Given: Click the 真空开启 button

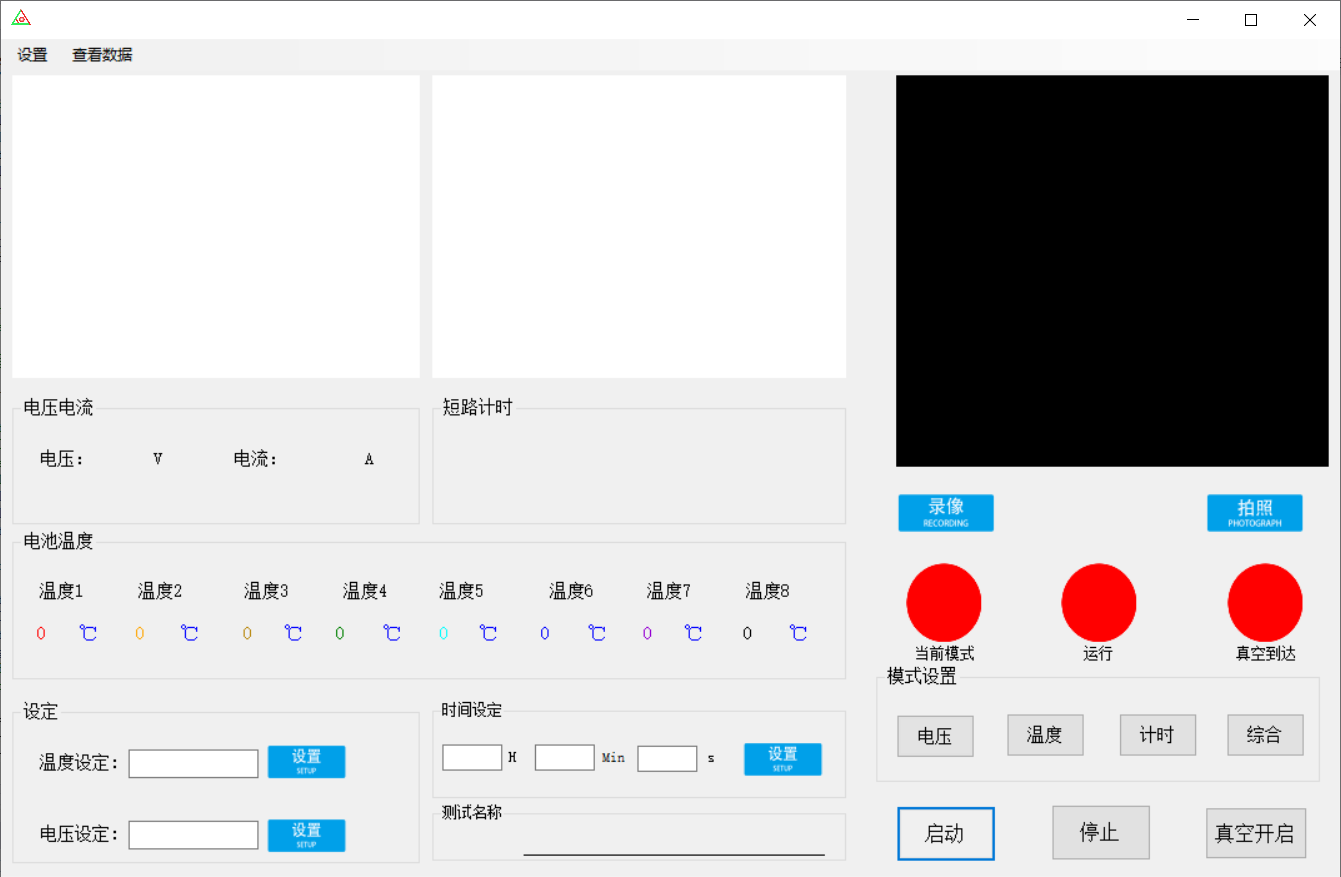Looking at the screenshot, I should (1255, 833).
